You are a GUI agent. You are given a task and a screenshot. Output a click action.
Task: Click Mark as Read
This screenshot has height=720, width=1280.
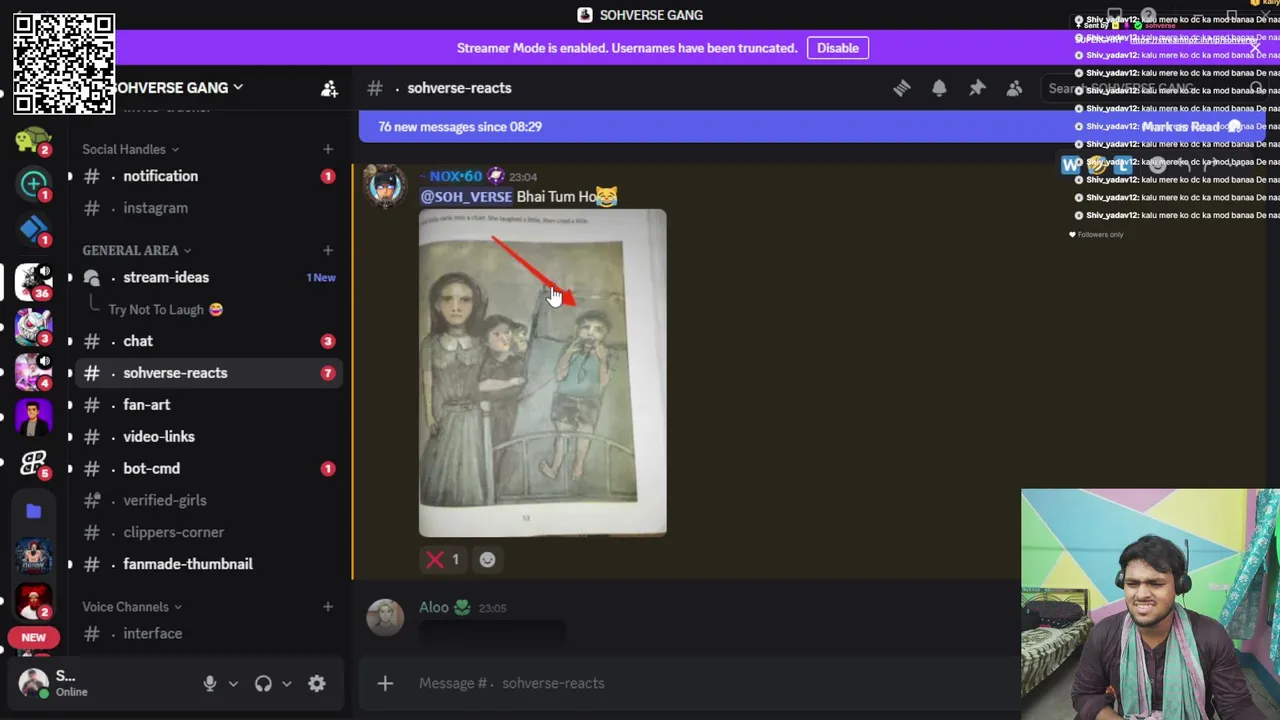tap(1189, 127)
